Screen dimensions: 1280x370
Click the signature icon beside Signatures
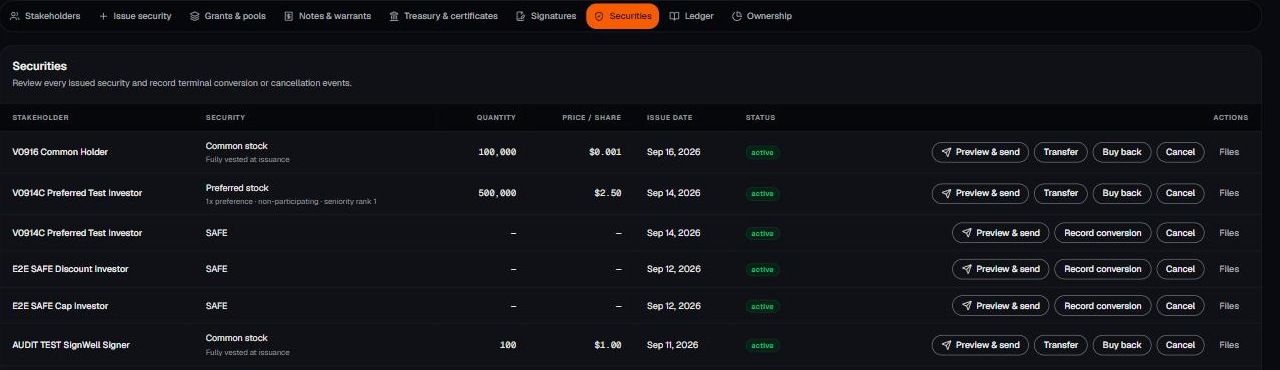tap(521, 16)
